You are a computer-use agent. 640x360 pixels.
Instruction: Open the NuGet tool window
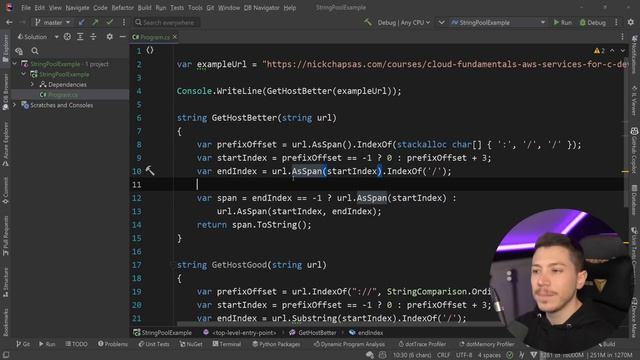pyautogui.click(x=191, y=344)
